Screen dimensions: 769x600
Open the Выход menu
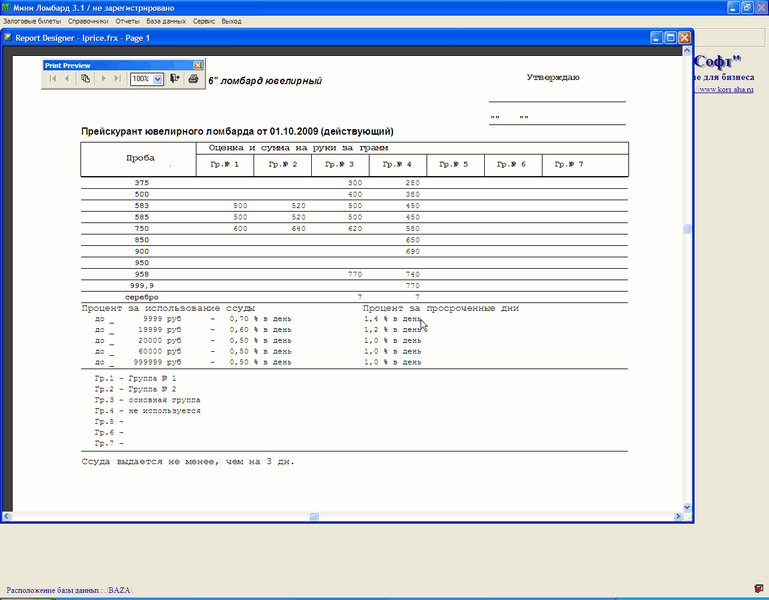coord(231,21)
